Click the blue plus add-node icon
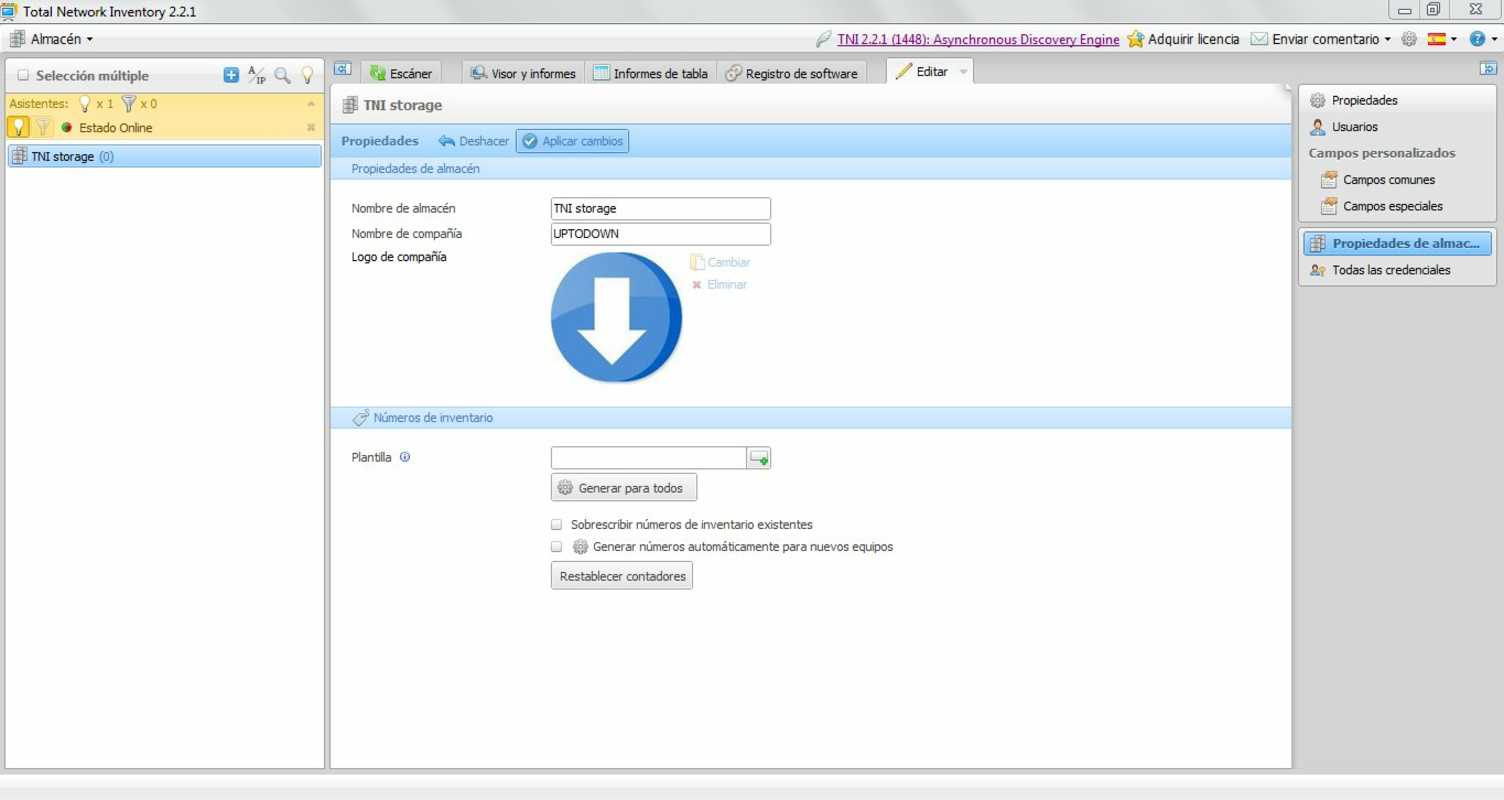 pyautogui.click(x=231, y=75)
